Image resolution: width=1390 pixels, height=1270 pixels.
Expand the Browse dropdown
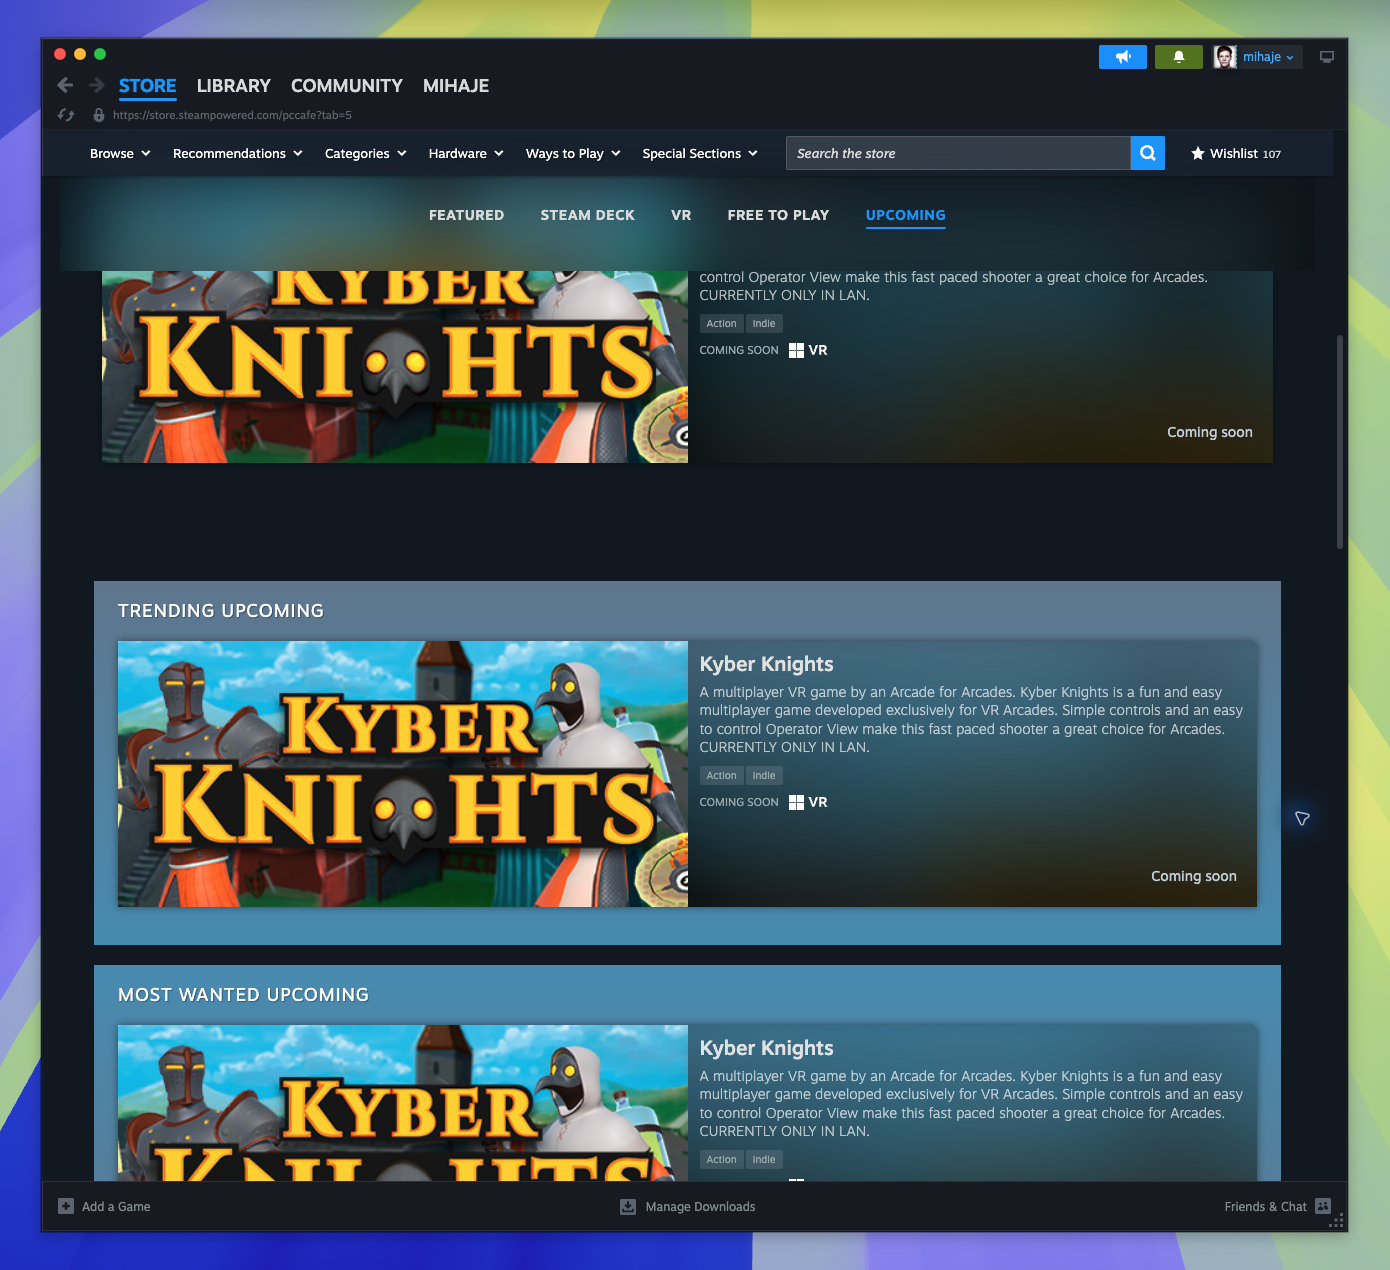point(120,153)
